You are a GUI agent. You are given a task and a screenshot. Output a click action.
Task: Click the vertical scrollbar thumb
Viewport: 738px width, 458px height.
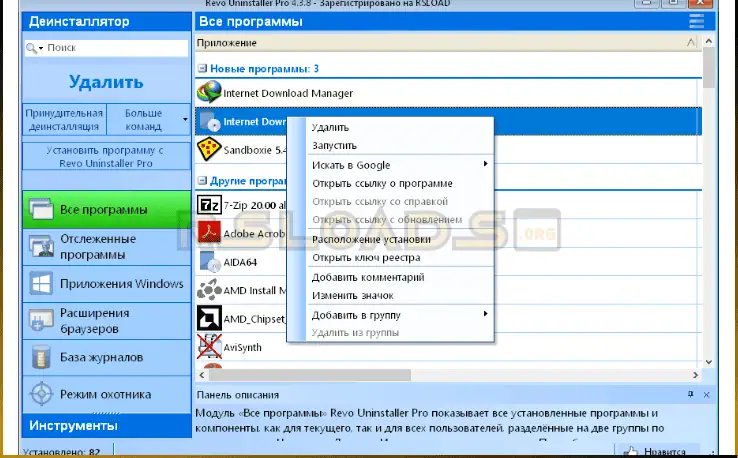coord(709,67)
